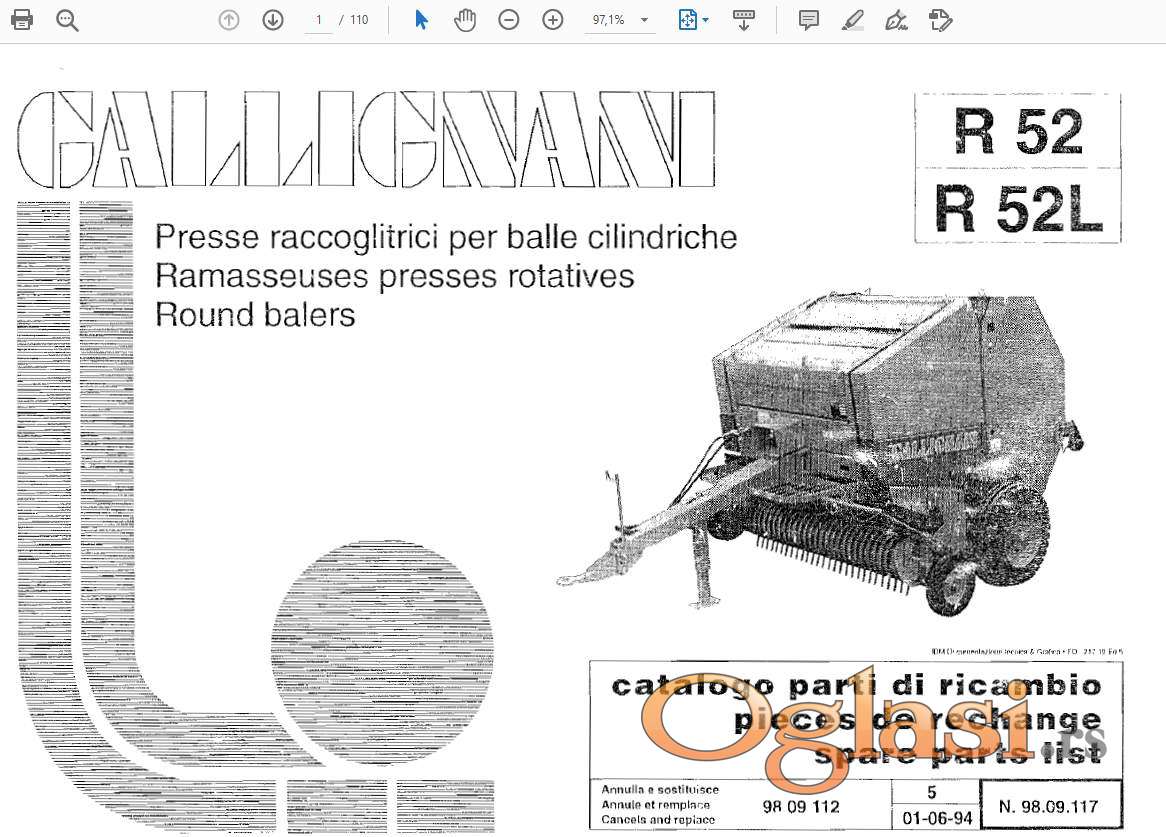Click the date 01-06-94

pos(937,818)
